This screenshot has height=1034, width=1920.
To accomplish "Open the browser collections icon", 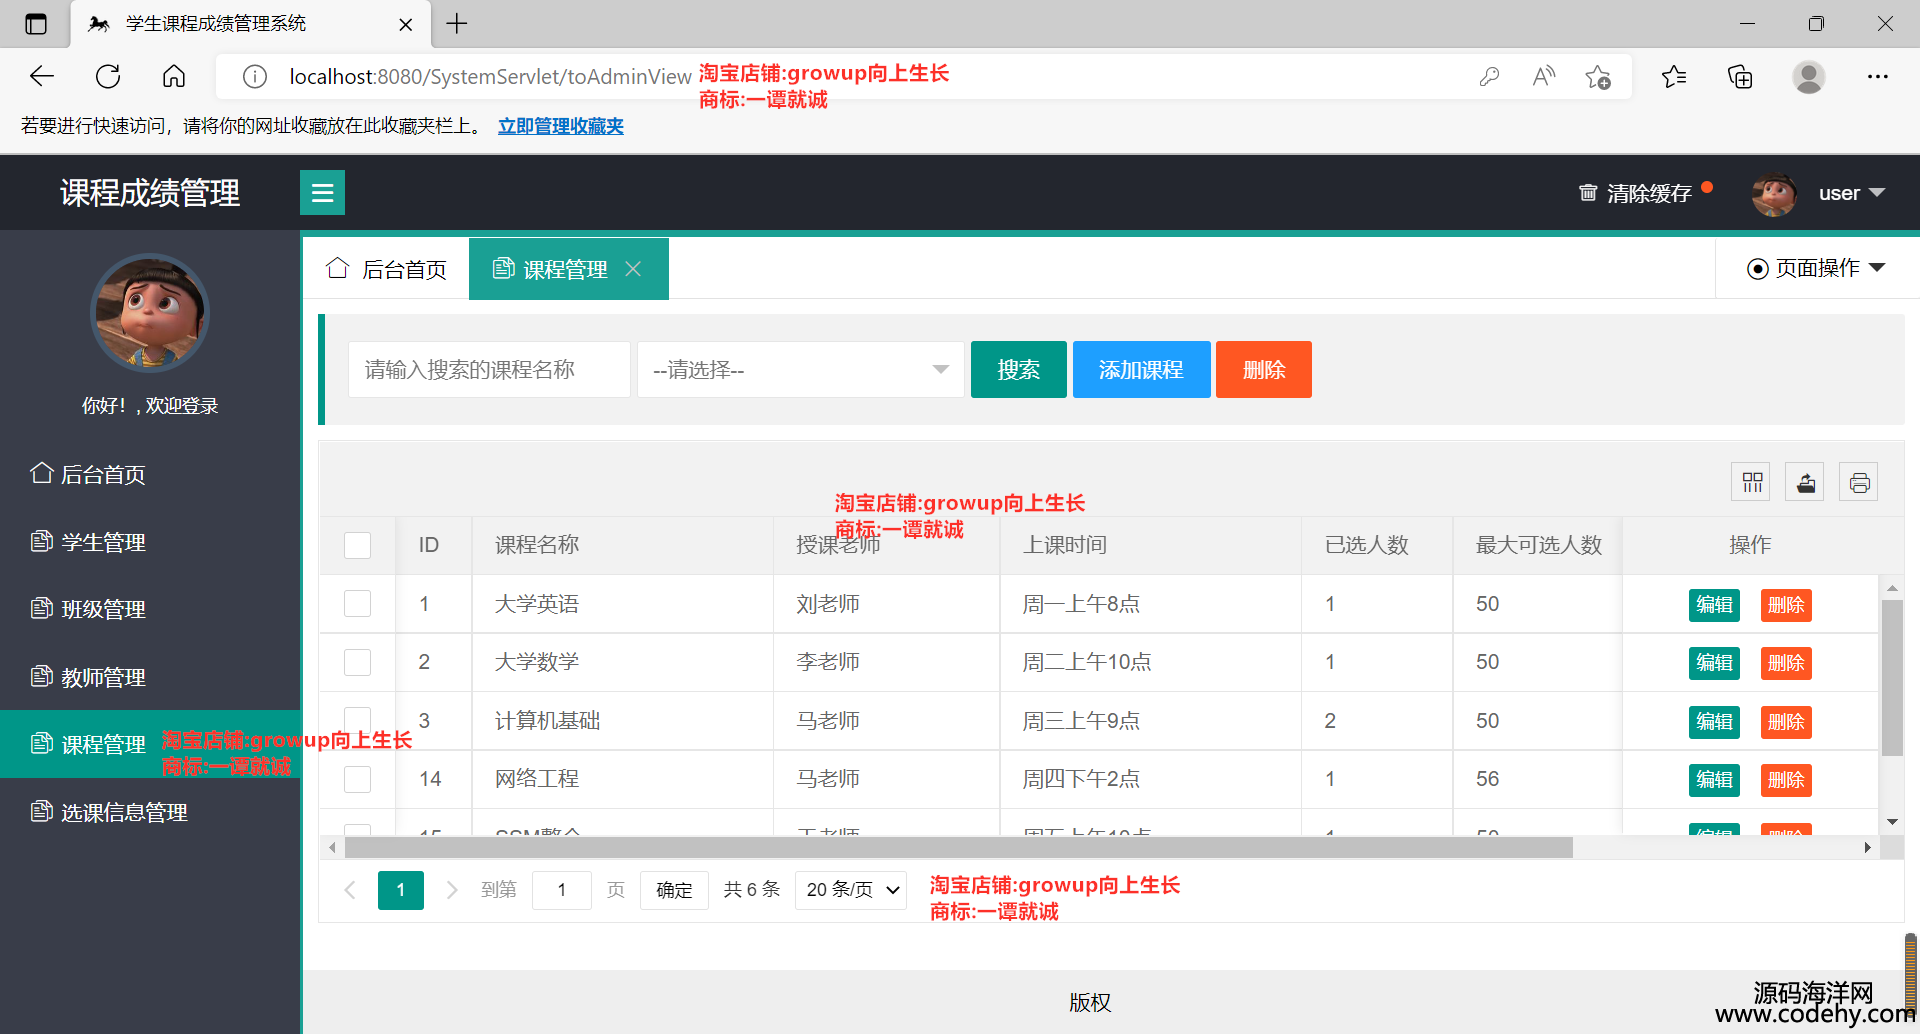I will [1740, 76].
